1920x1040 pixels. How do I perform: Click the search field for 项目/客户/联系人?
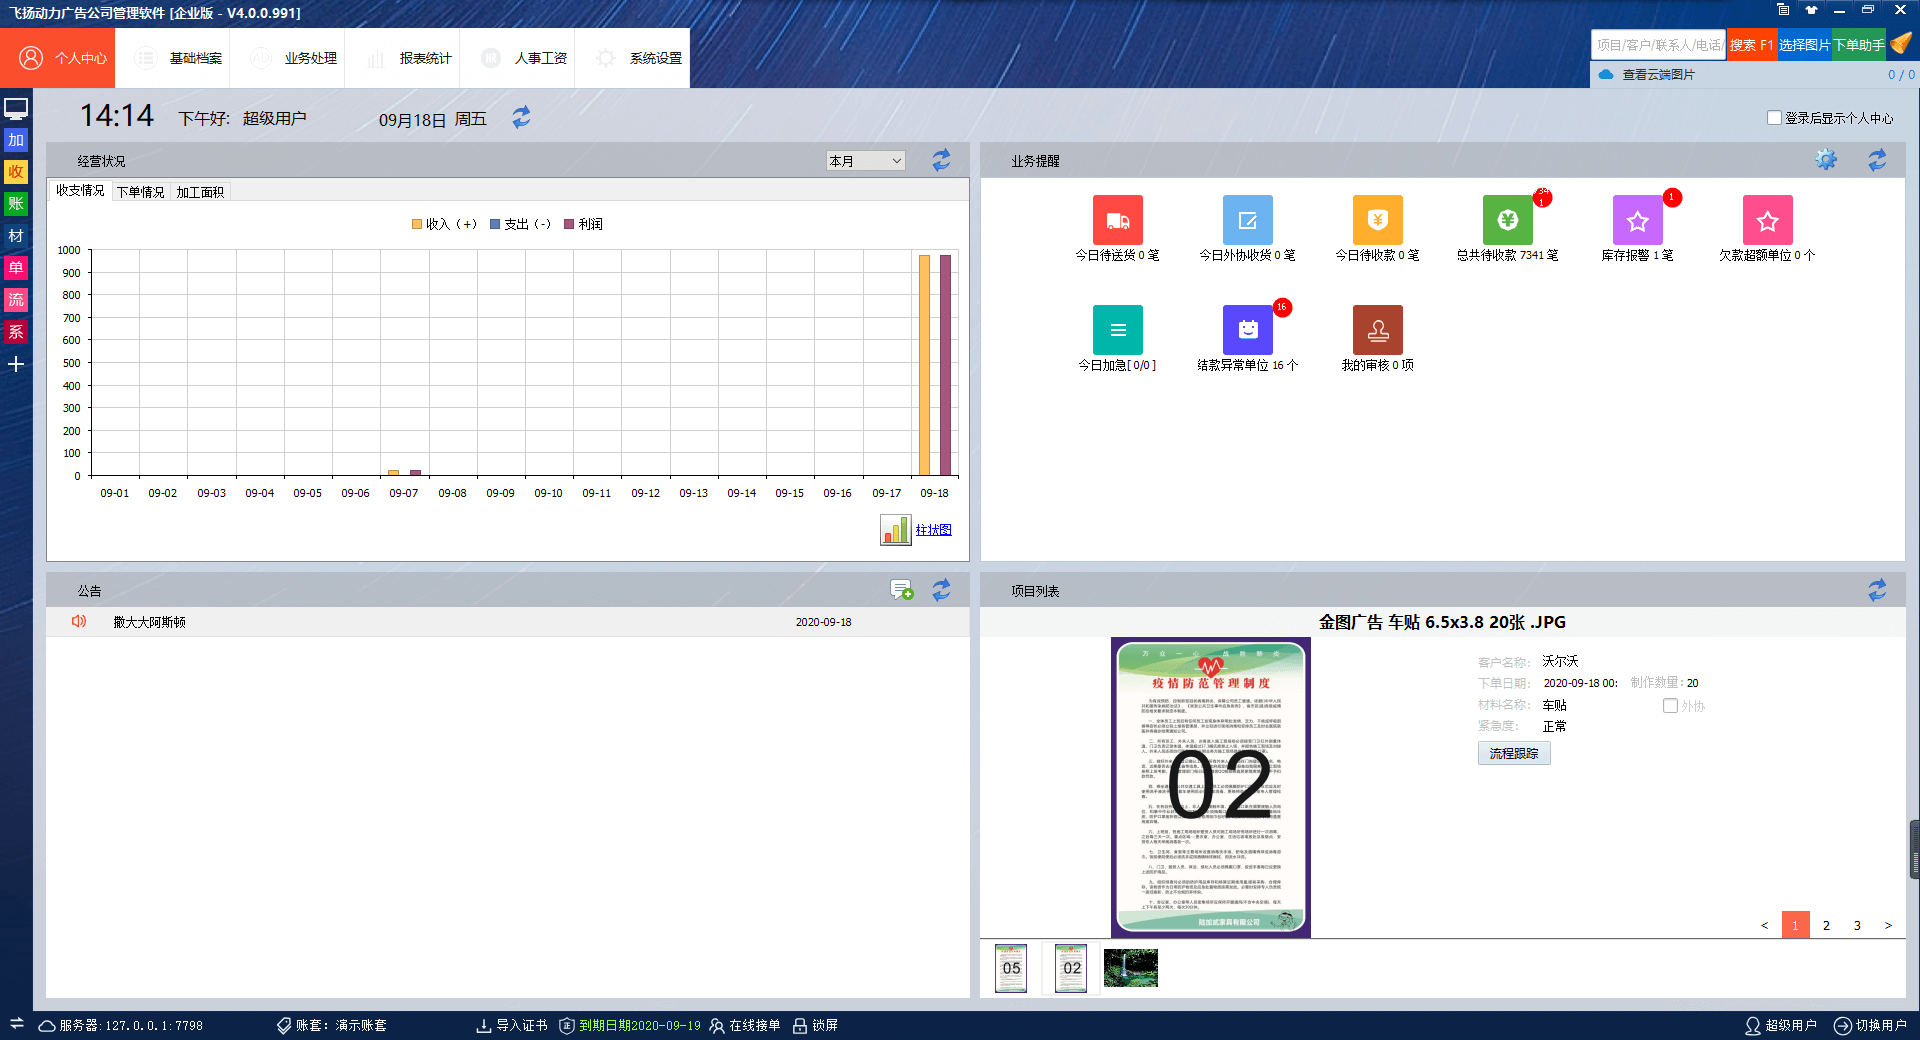pos(1658,45)
